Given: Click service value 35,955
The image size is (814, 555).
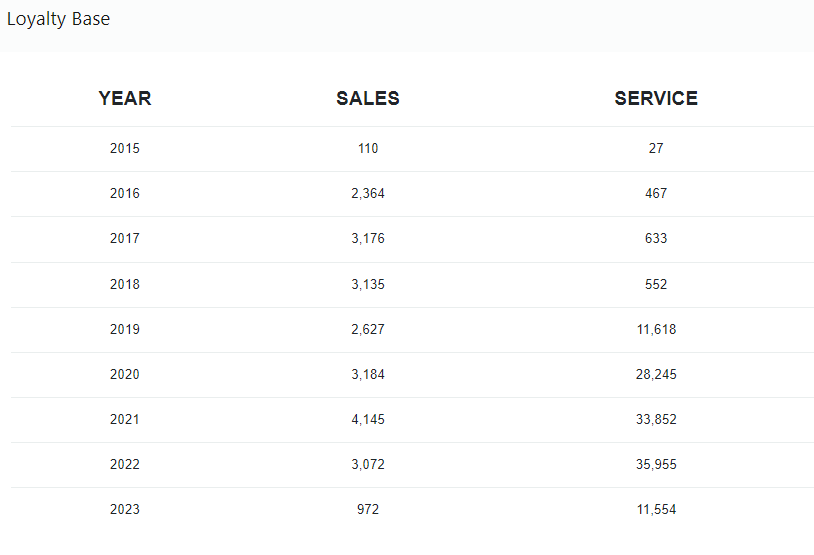Looking at the screenshot, I should coord(656,464).
